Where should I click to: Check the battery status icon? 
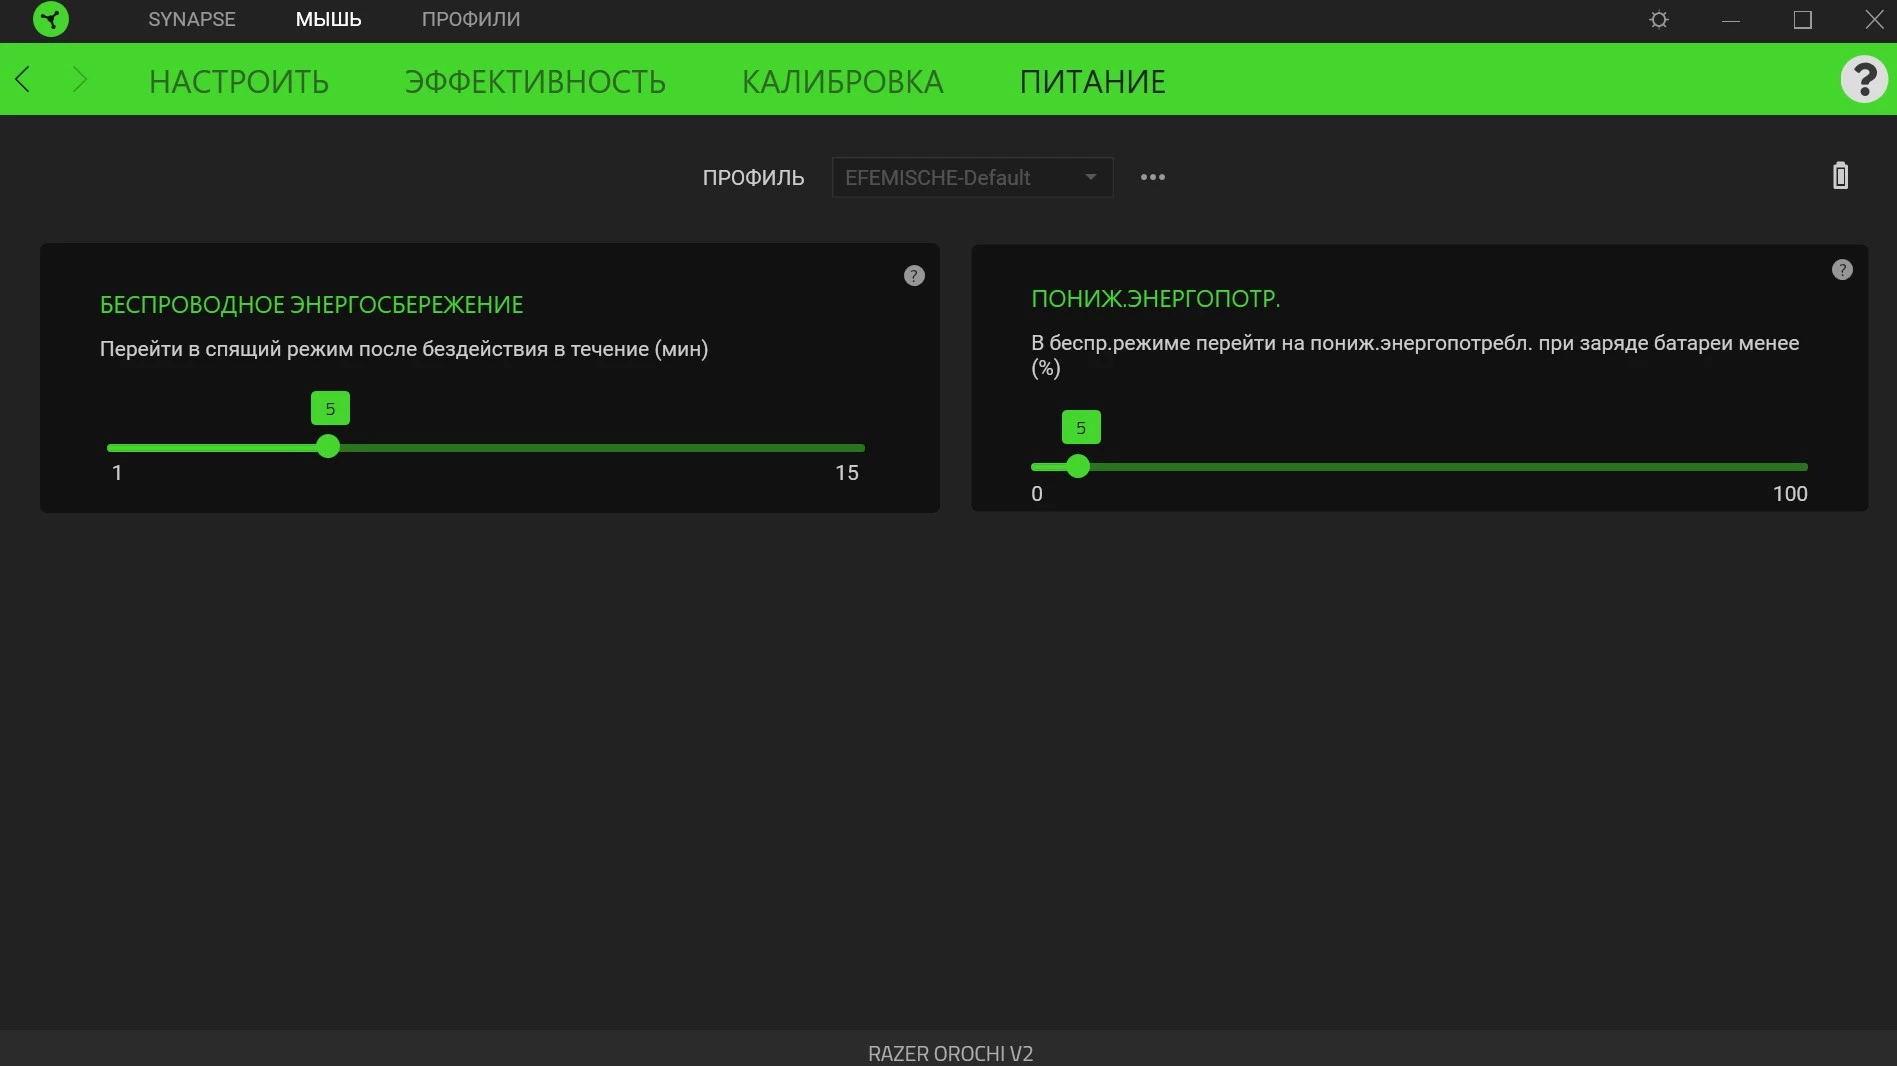(x=1840, y=176)
